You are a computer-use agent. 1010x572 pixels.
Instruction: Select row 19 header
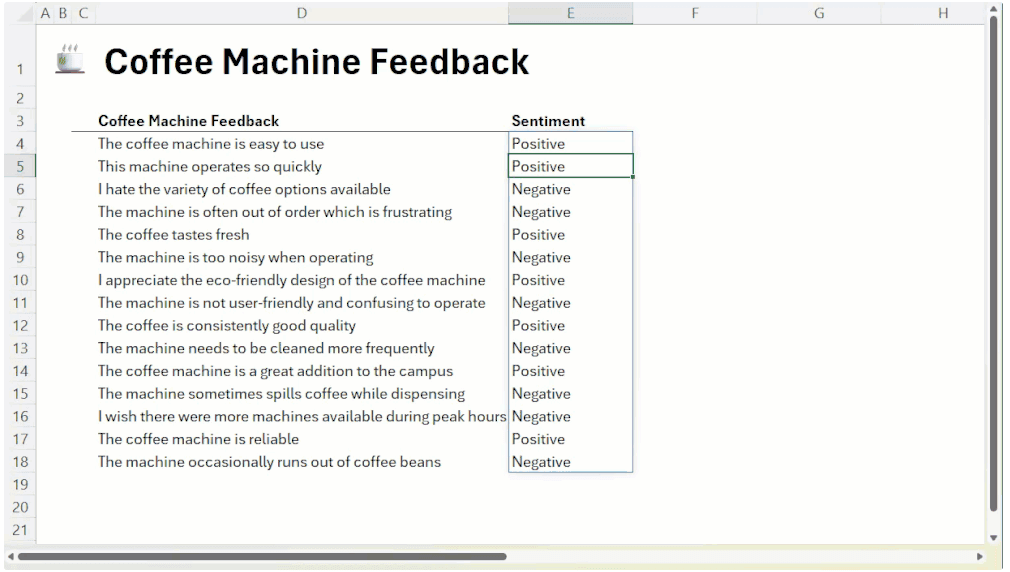pos(20,484)
